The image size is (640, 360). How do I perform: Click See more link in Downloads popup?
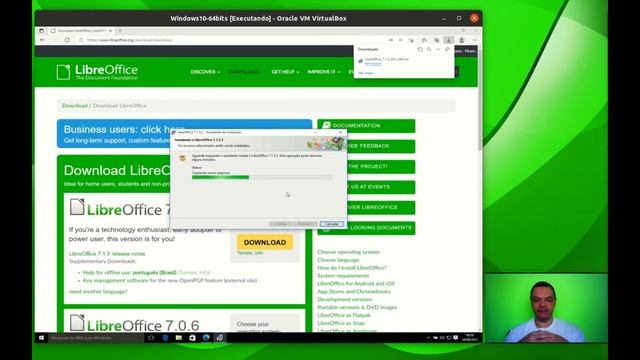tap(366, 73)
